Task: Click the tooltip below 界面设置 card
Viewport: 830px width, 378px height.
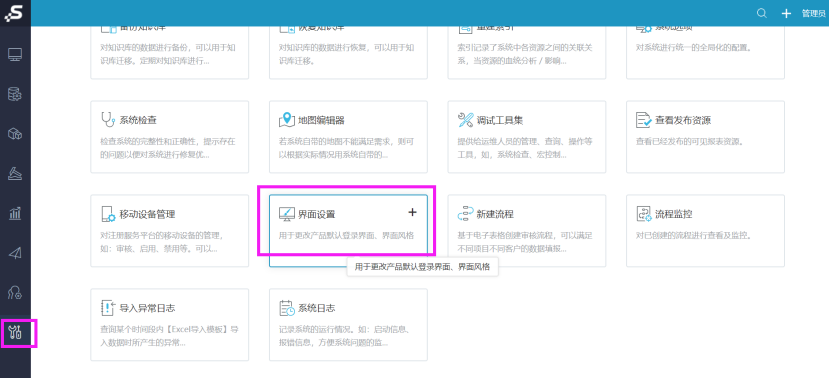Action: click(422, 267)
